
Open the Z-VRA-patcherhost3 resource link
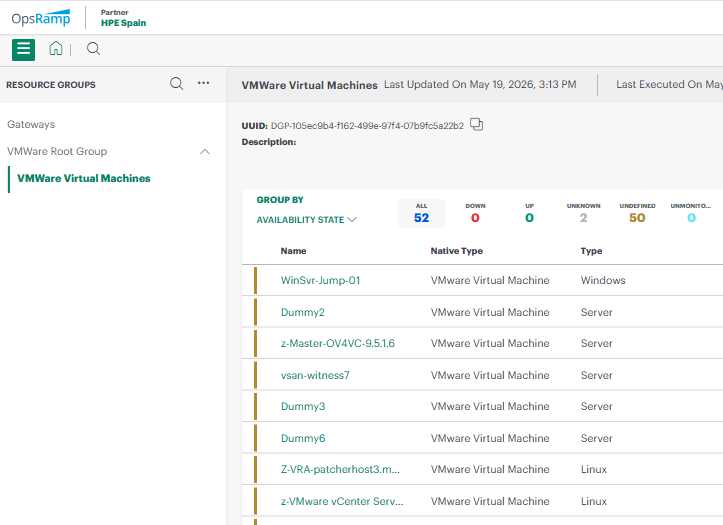pyautogui.click(x=340, y=469)
